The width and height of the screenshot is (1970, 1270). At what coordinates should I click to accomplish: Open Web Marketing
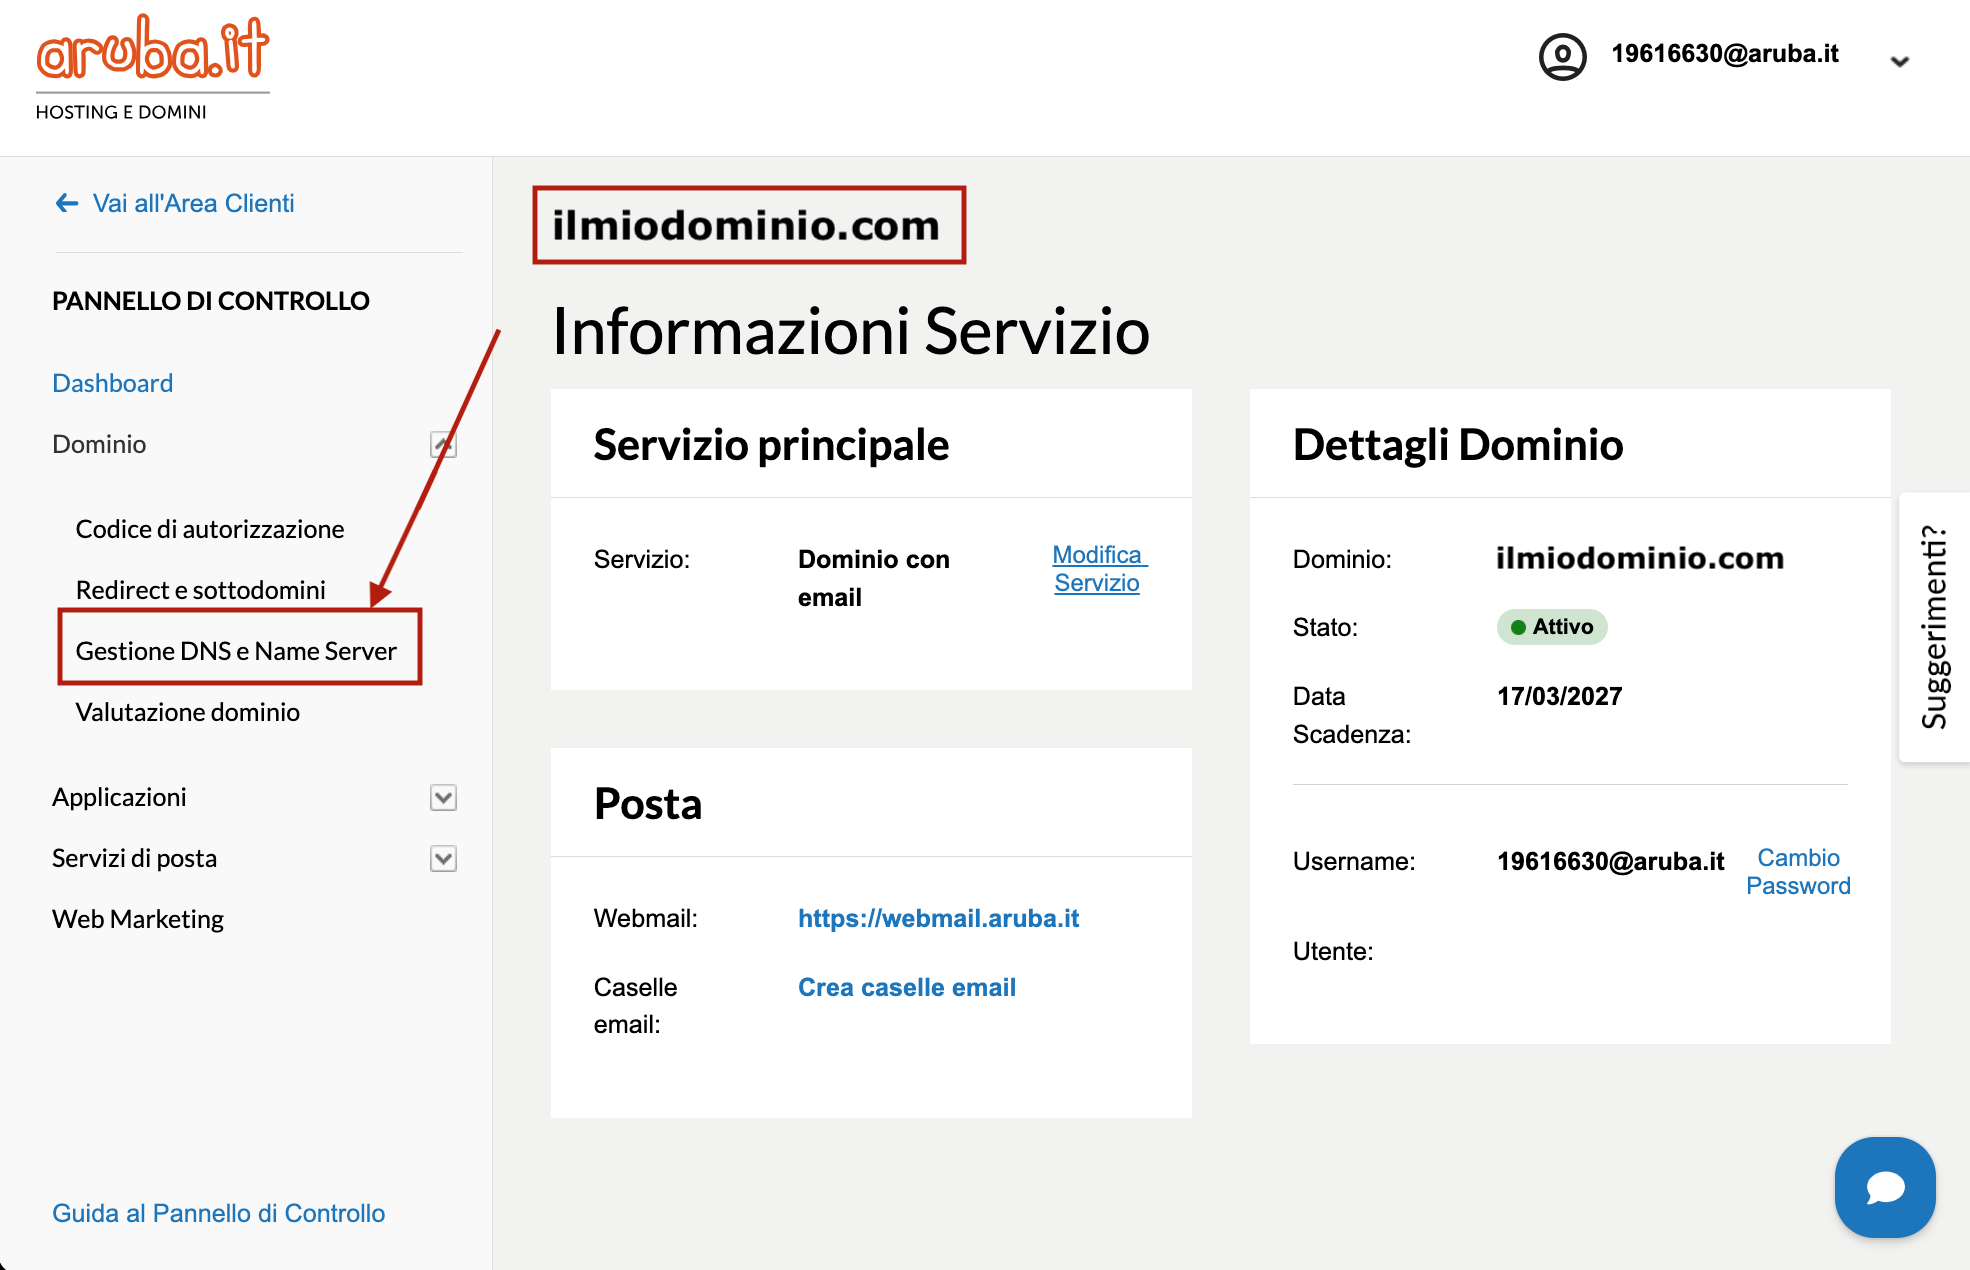coord(138,919)
